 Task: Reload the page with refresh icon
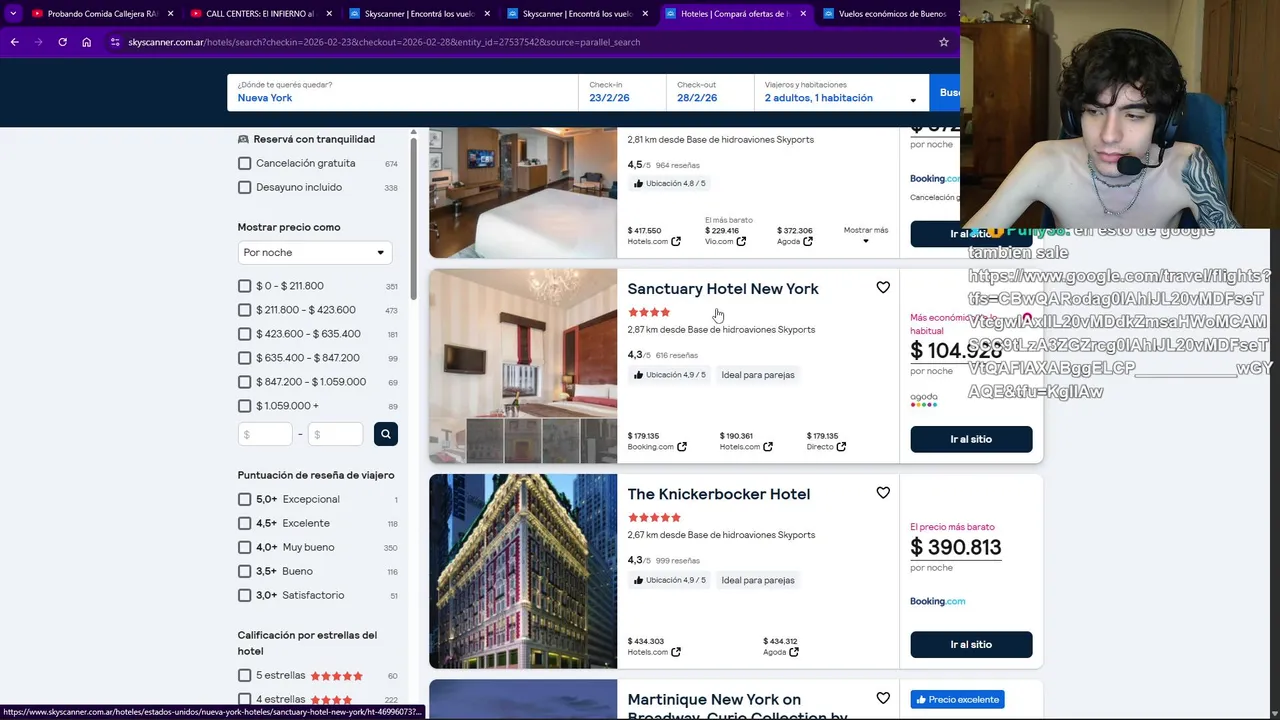62,42
